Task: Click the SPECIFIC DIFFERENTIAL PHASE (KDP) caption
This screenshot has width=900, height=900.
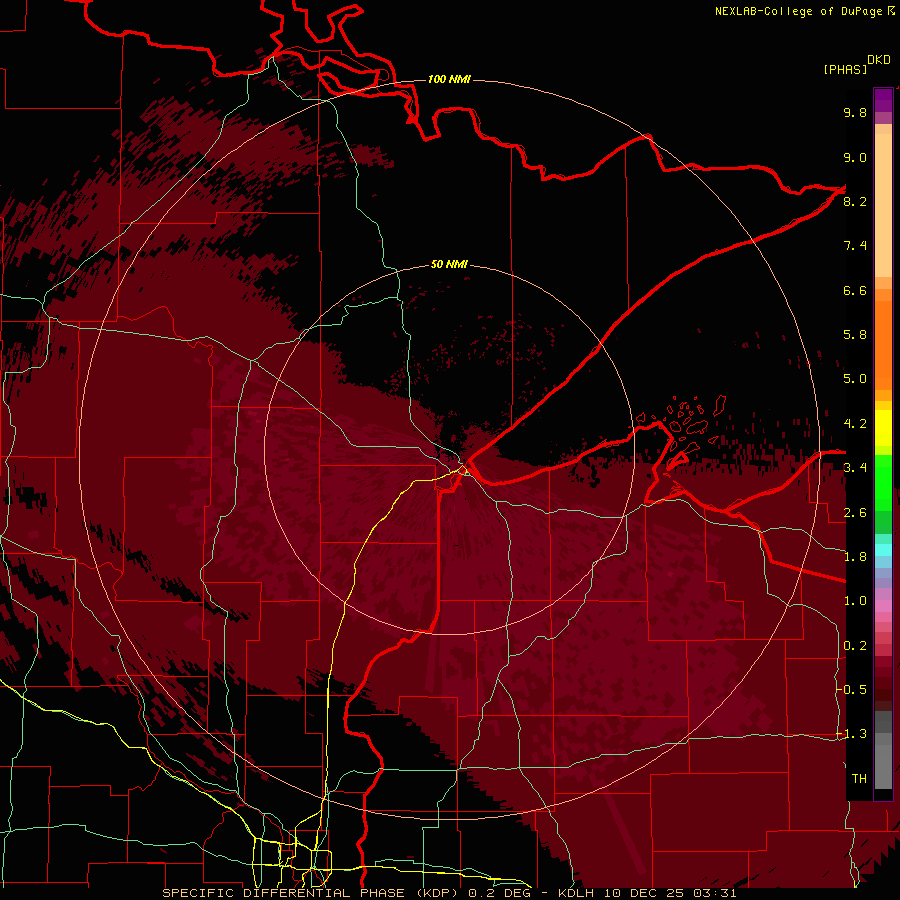Action: point(313,893)
